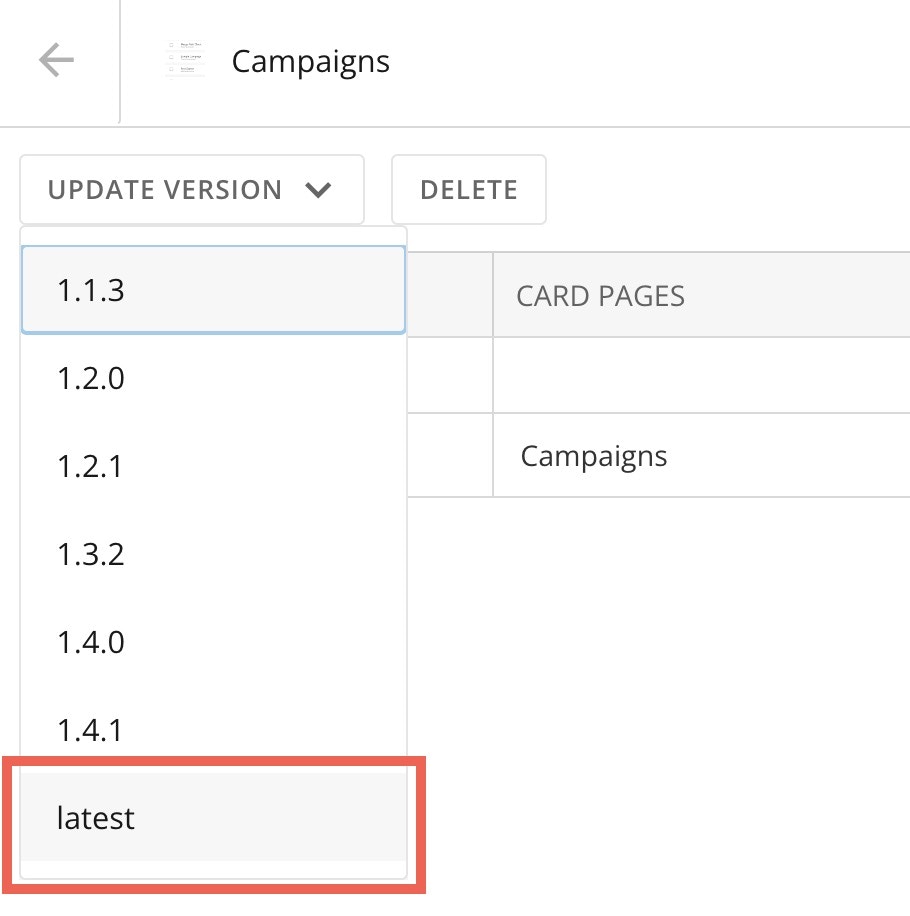Pick version 1.2.1 option
This screenshot has width=910, height=916.
point(213,466)
